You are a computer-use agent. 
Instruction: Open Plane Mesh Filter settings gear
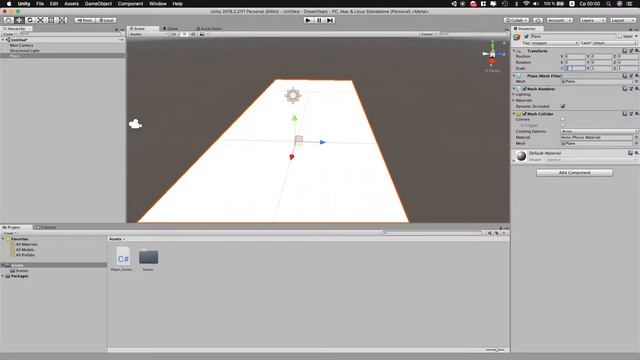637,76
